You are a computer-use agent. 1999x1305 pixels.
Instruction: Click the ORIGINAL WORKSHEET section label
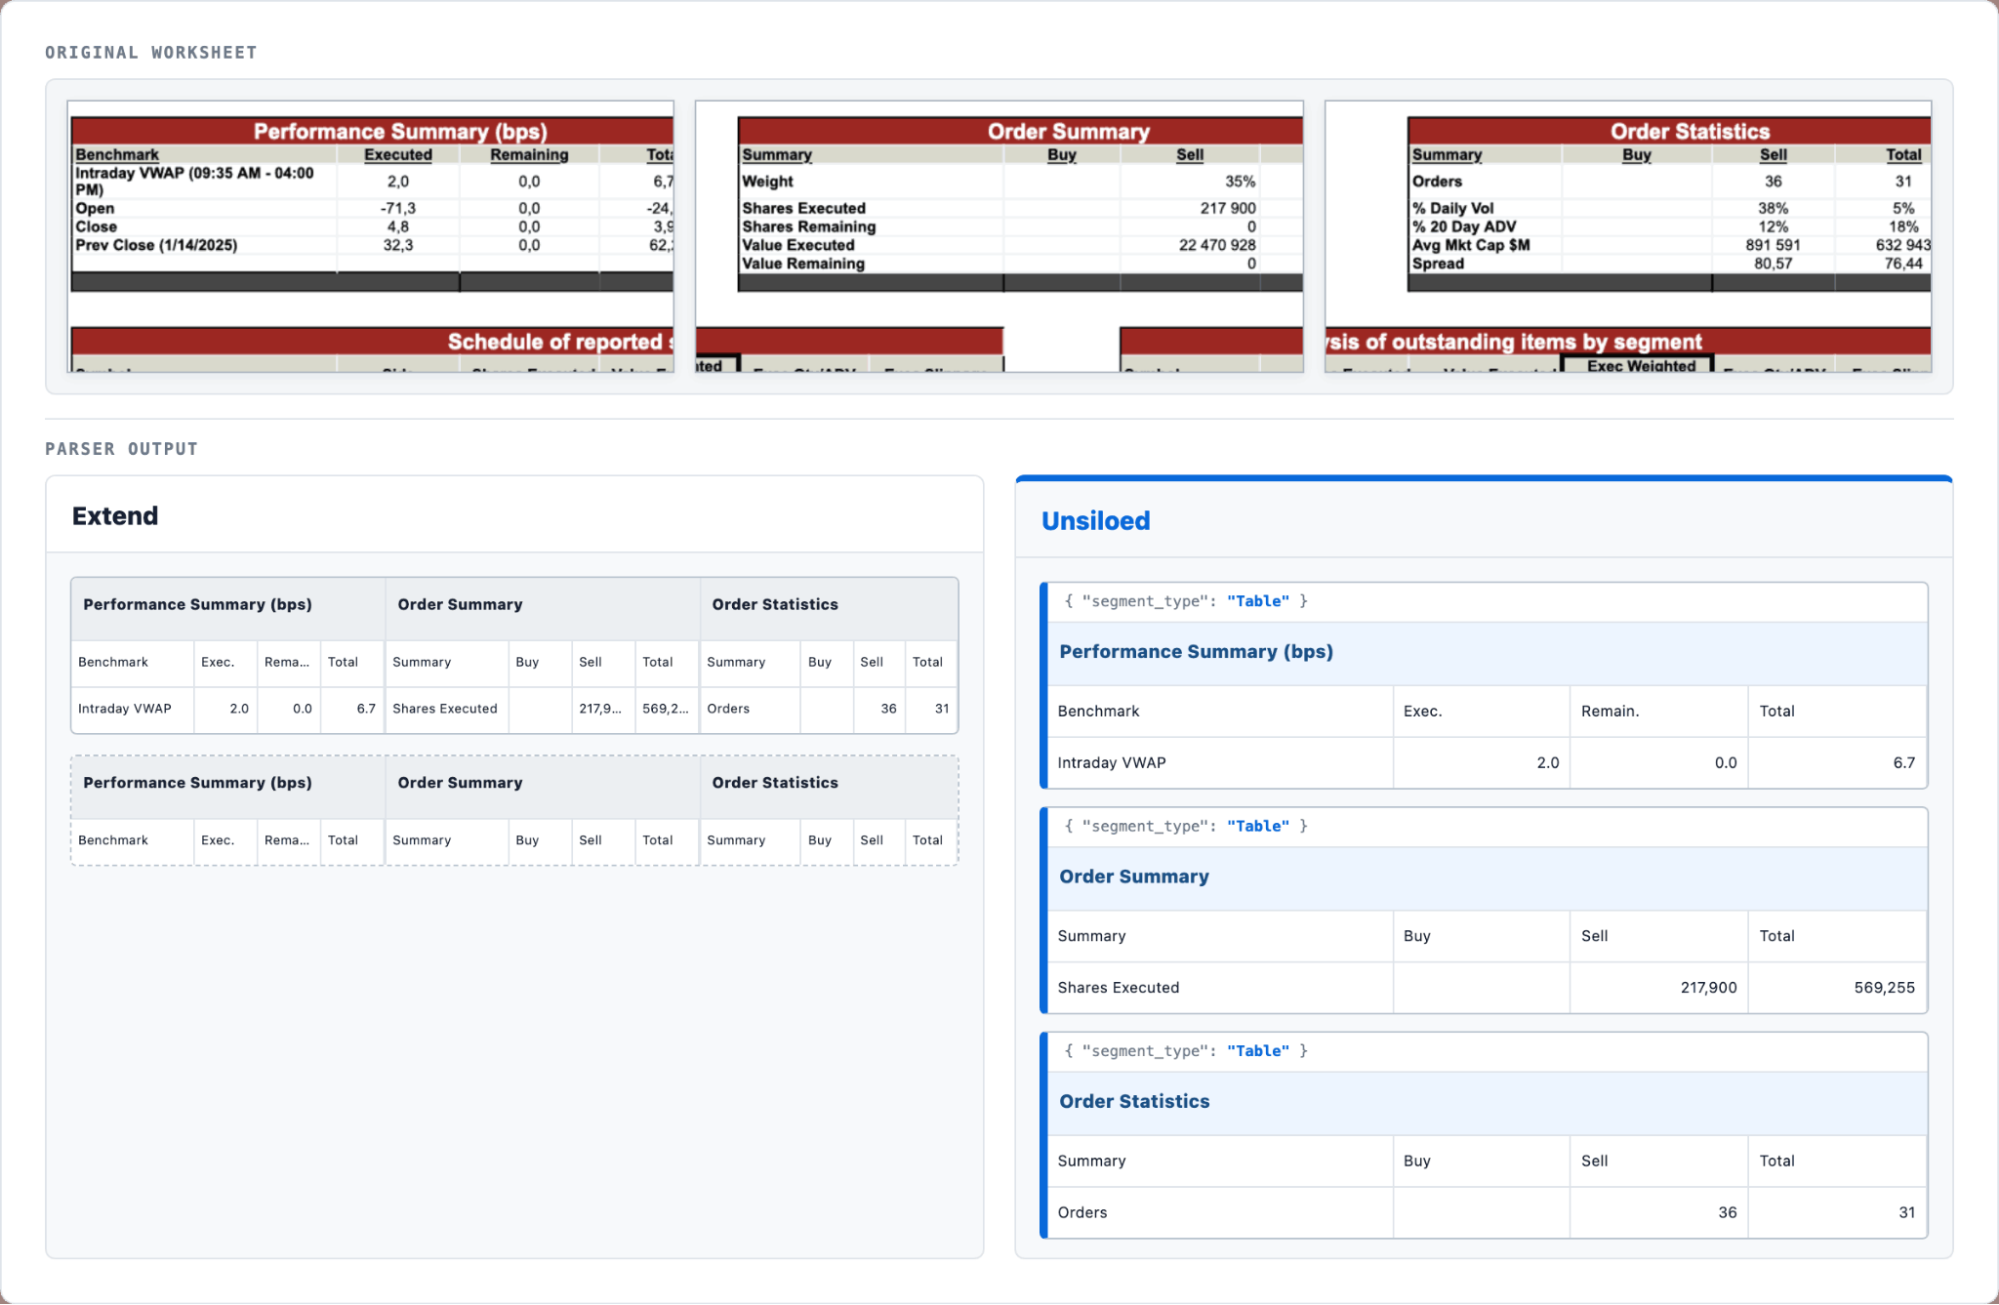[x=151, y=52]
